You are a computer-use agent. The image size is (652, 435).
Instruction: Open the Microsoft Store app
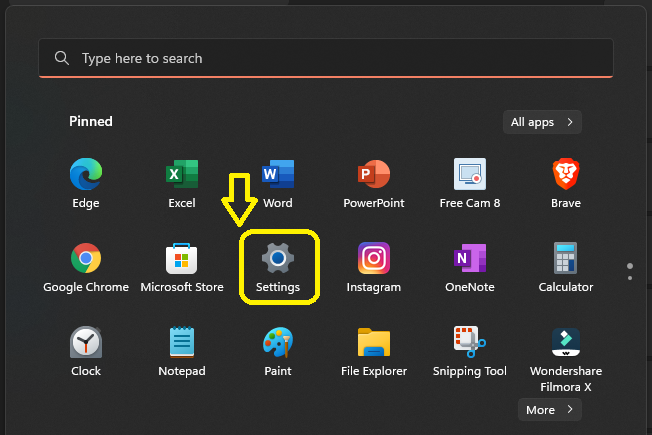[x=182, y=258]
